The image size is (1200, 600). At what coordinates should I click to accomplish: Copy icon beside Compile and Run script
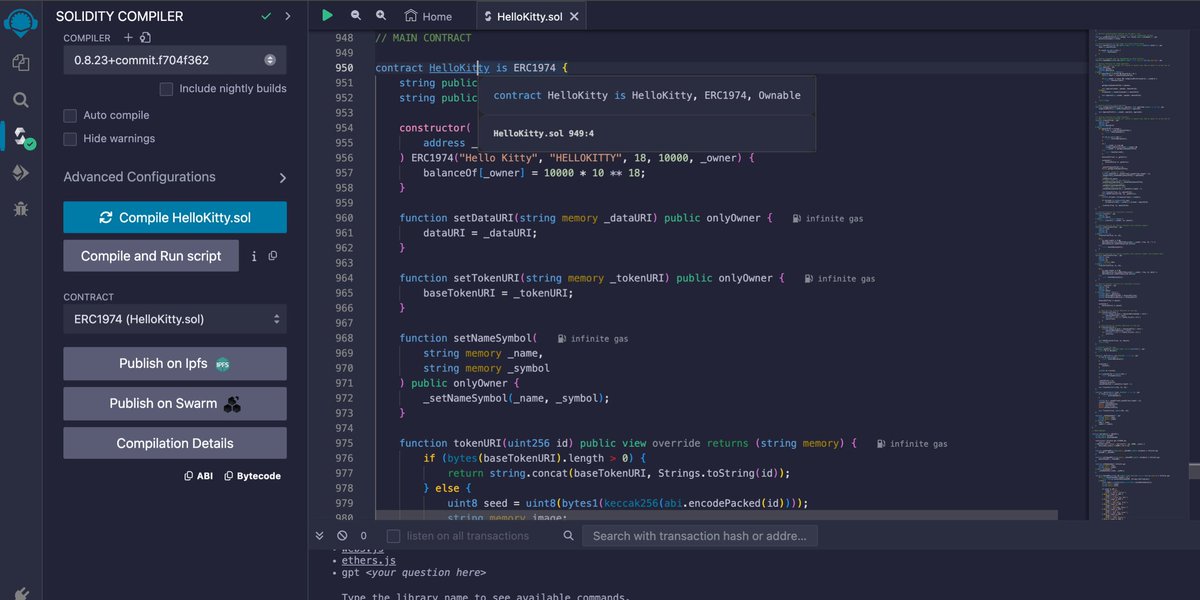tap(273, 256)
